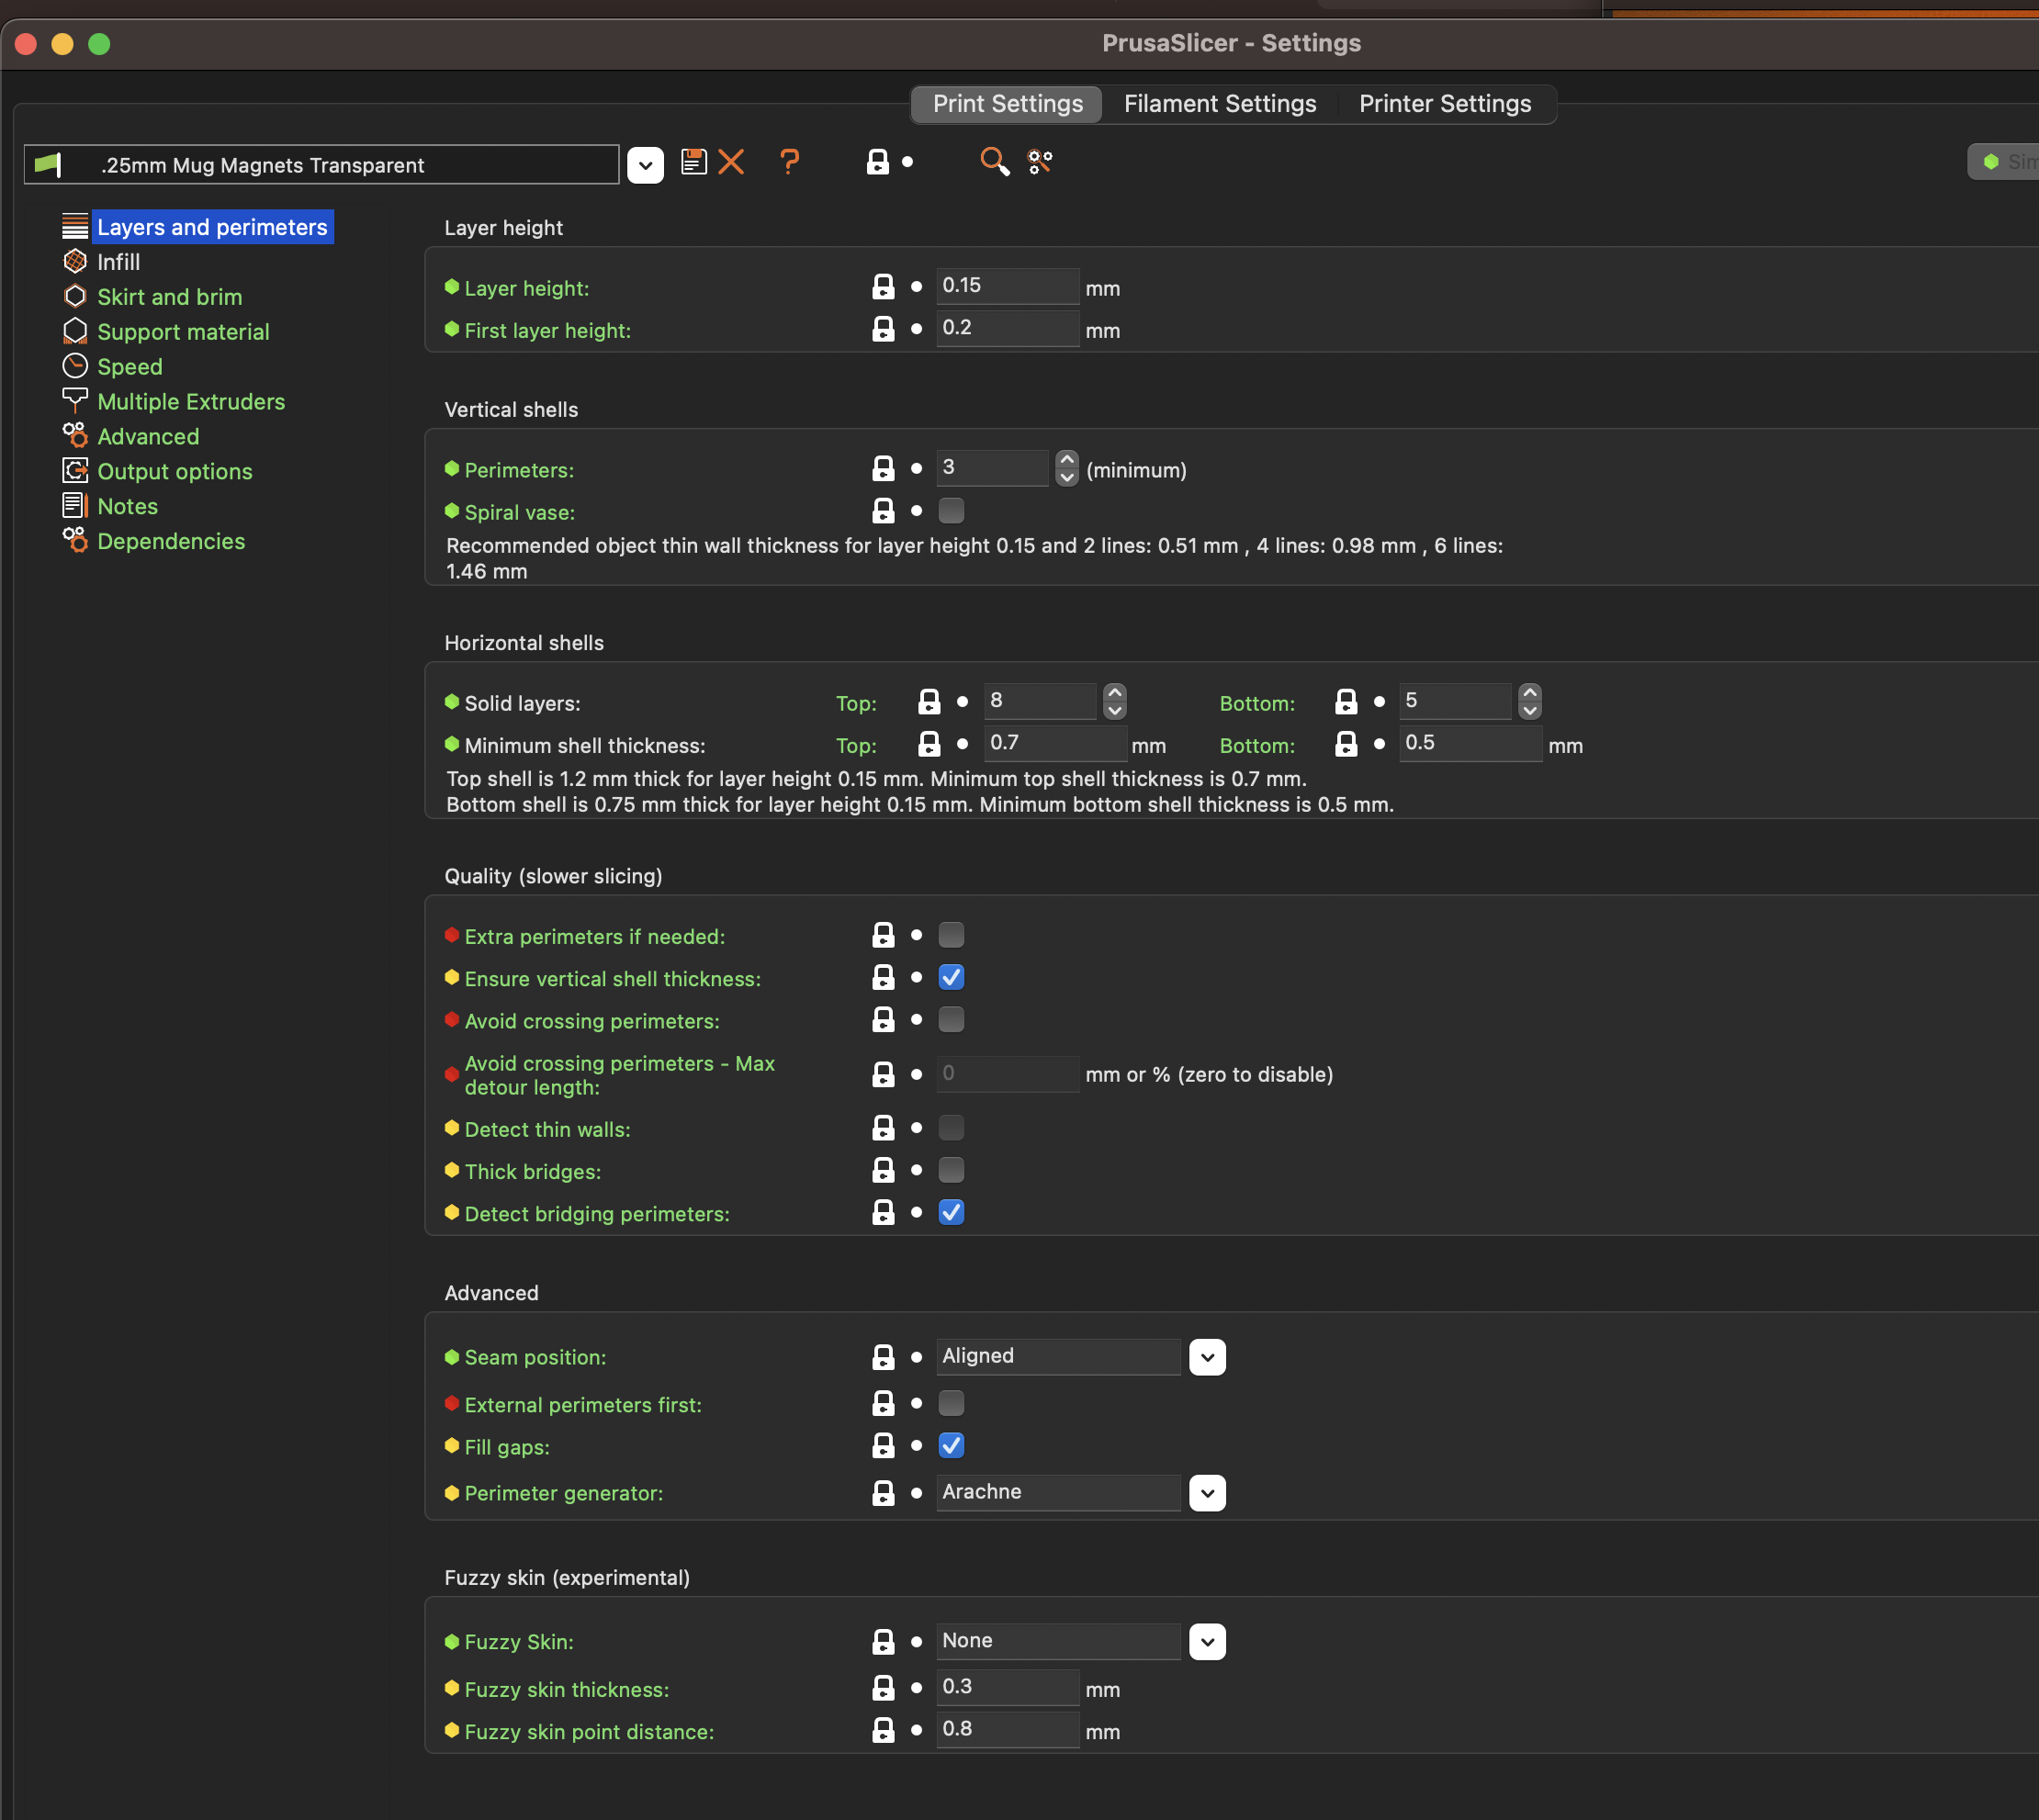This screenshot has height=1820, width=2039.
Task: Open the Printer Settings tab
Action: tap(1444, 103)
